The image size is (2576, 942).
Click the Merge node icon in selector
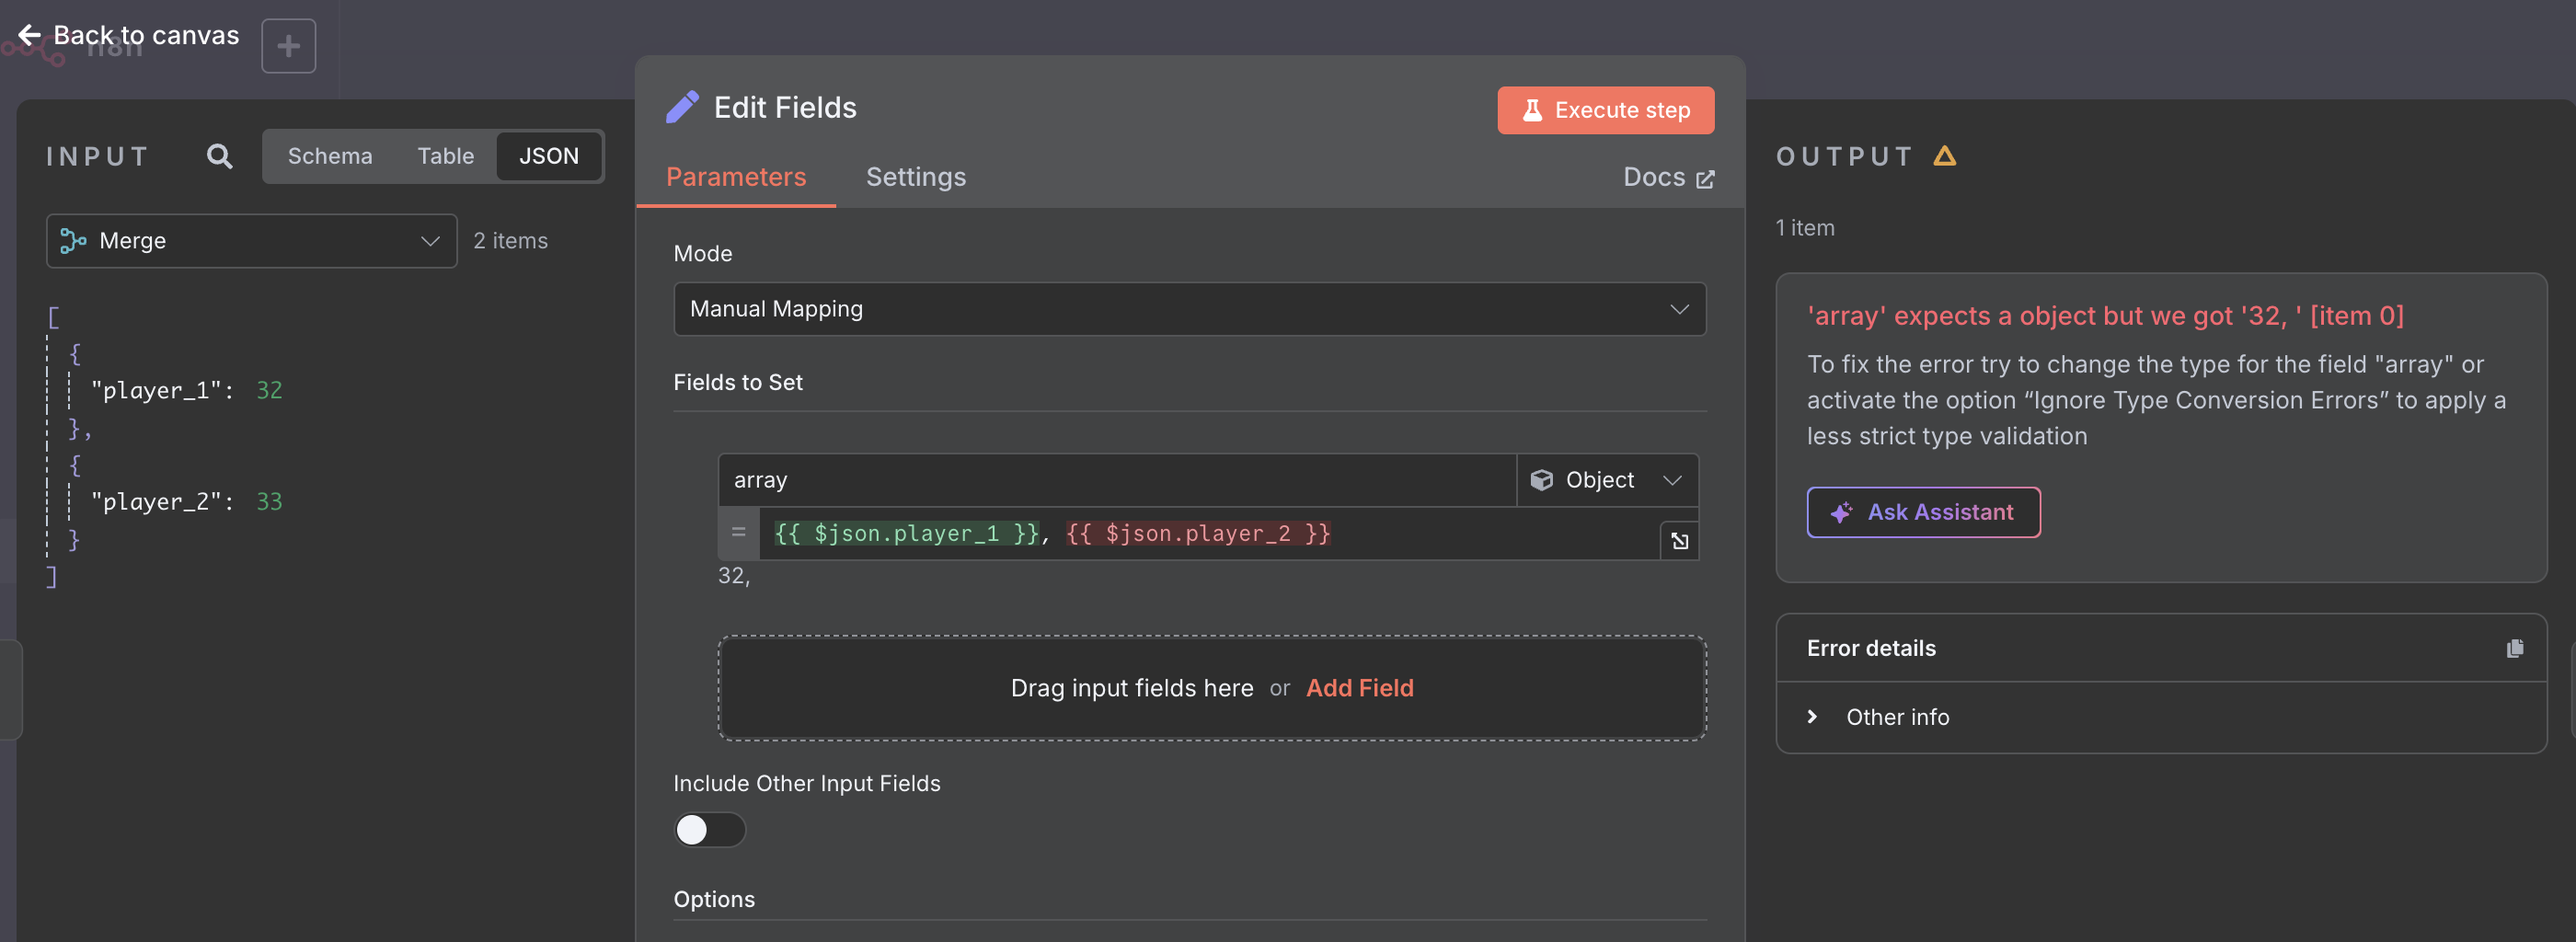click(73, 241)
